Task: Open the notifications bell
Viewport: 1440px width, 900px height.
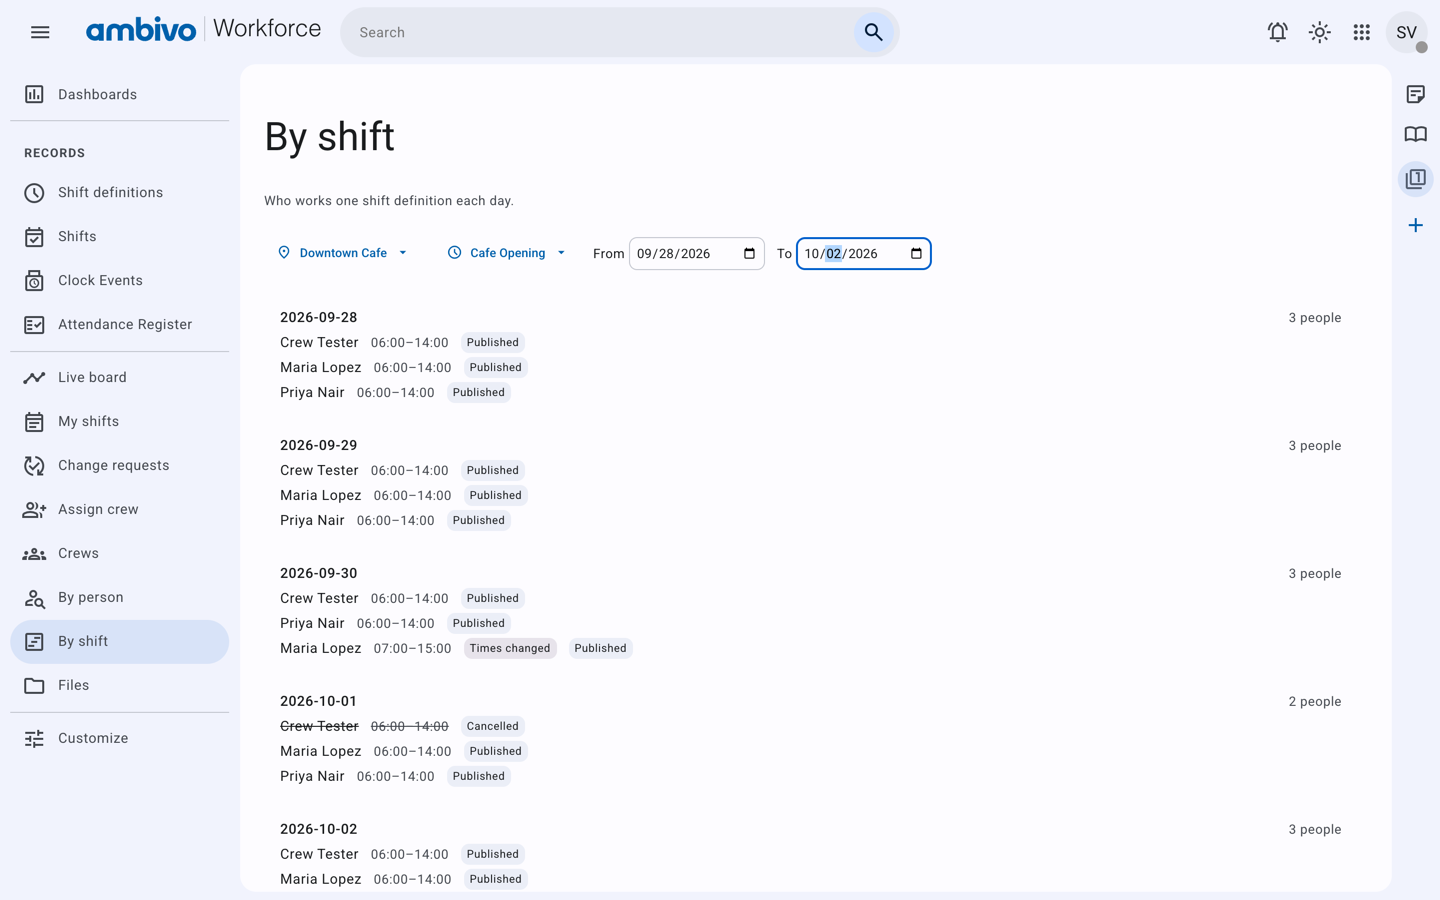Action: (1277, 32)
